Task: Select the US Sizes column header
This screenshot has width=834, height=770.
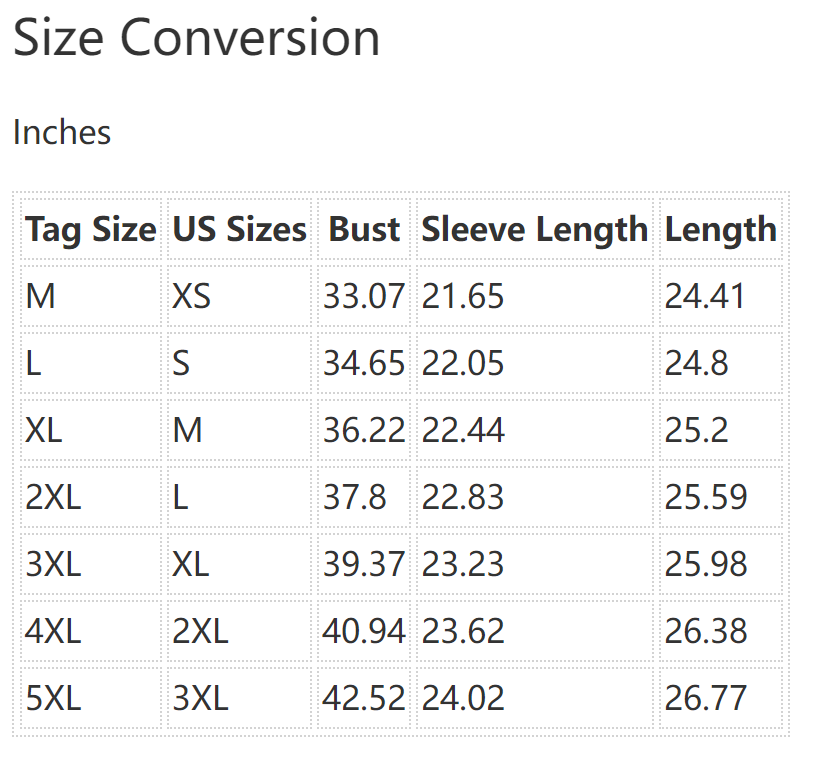Action: pyautogui.click(x=240, y=230)
